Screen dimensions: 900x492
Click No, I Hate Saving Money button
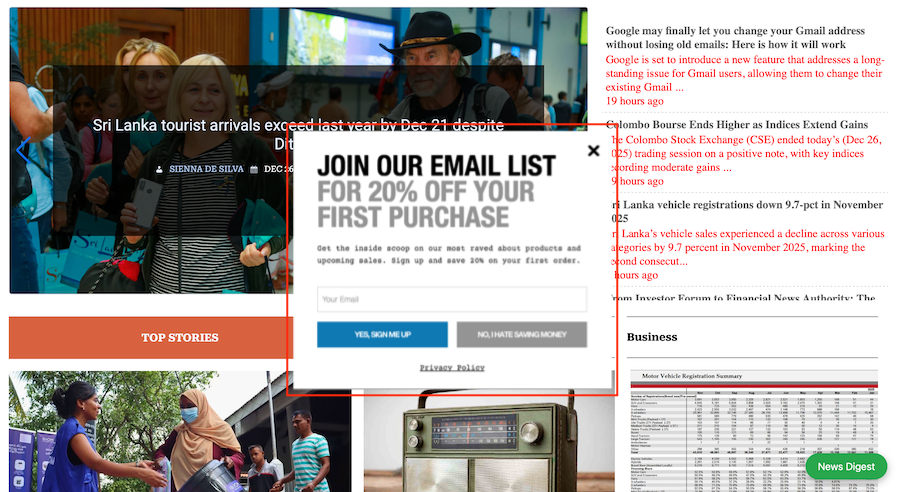[522, 334]
